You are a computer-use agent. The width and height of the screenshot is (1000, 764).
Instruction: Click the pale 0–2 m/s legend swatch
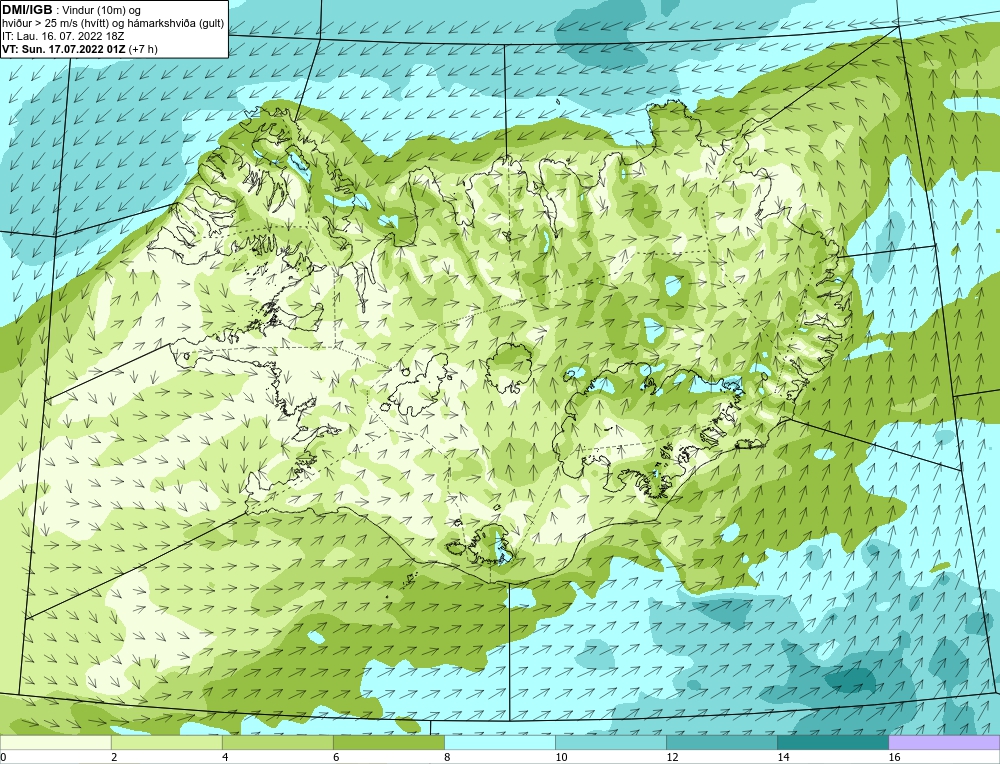click(x=55, y=742)
